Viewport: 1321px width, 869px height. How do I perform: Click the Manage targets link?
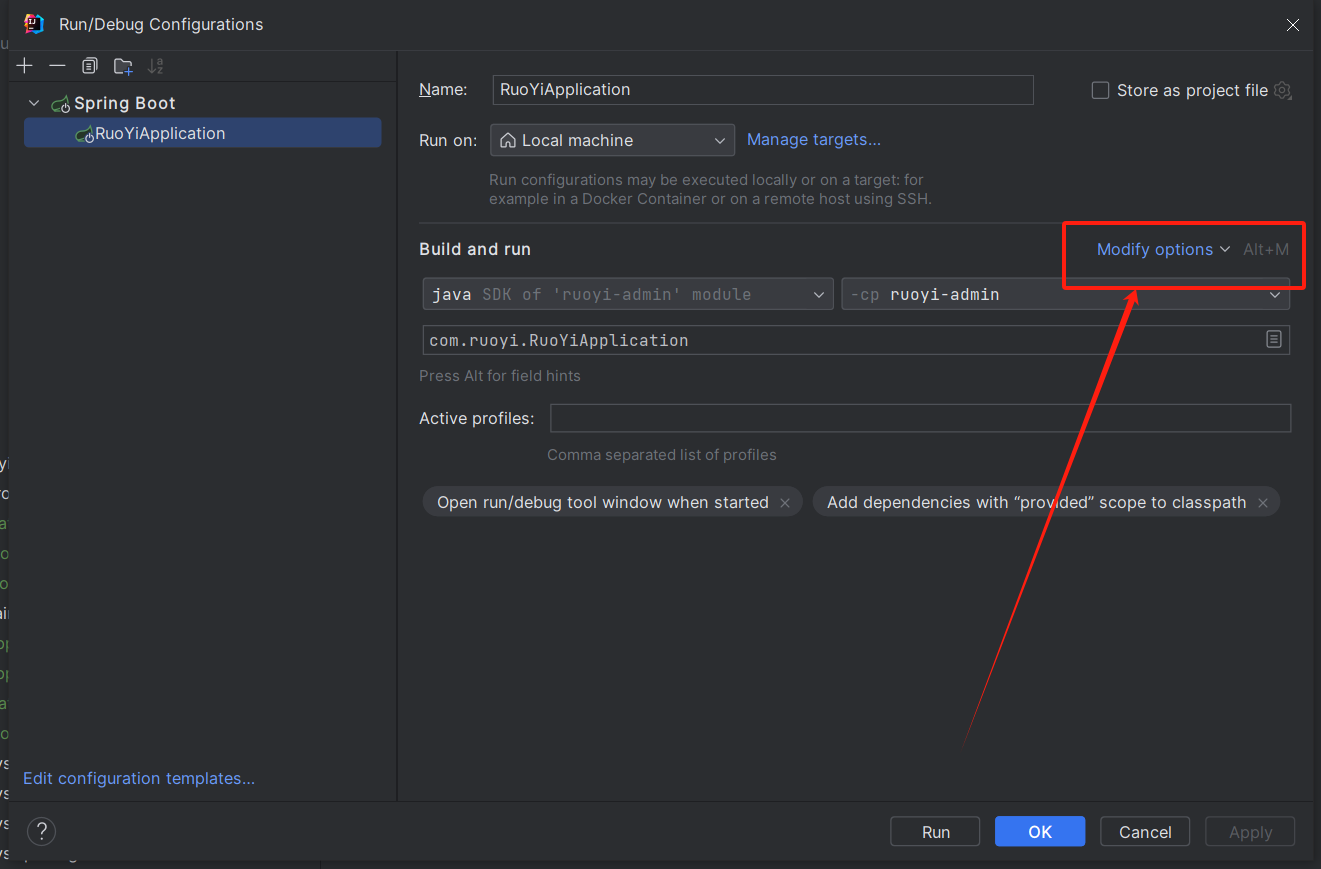tap(814, 140)
